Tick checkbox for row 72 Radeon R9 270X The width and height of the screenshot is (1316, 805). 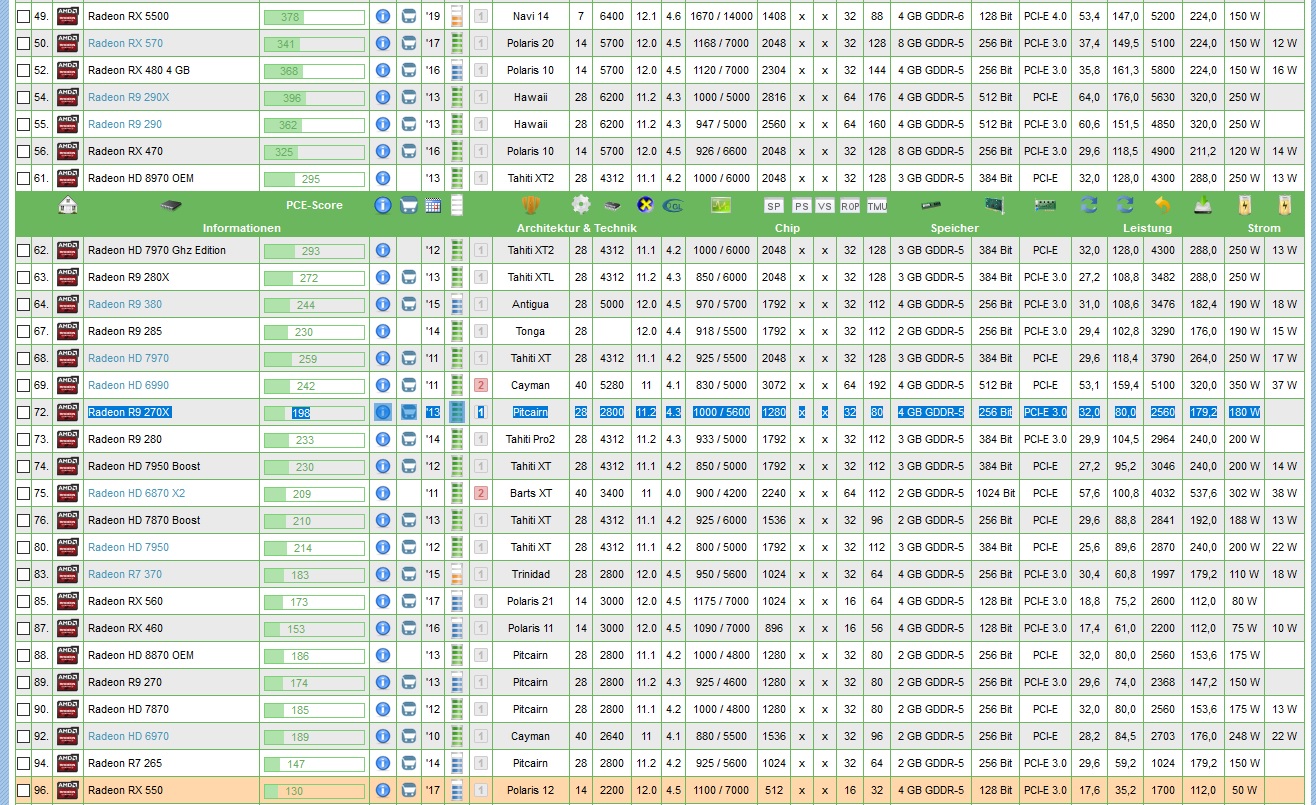click(x=24, y=412)
